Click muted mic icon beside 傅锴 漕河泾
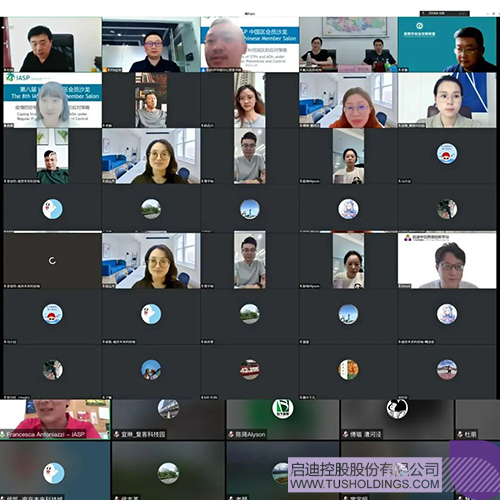 [346, 434]
